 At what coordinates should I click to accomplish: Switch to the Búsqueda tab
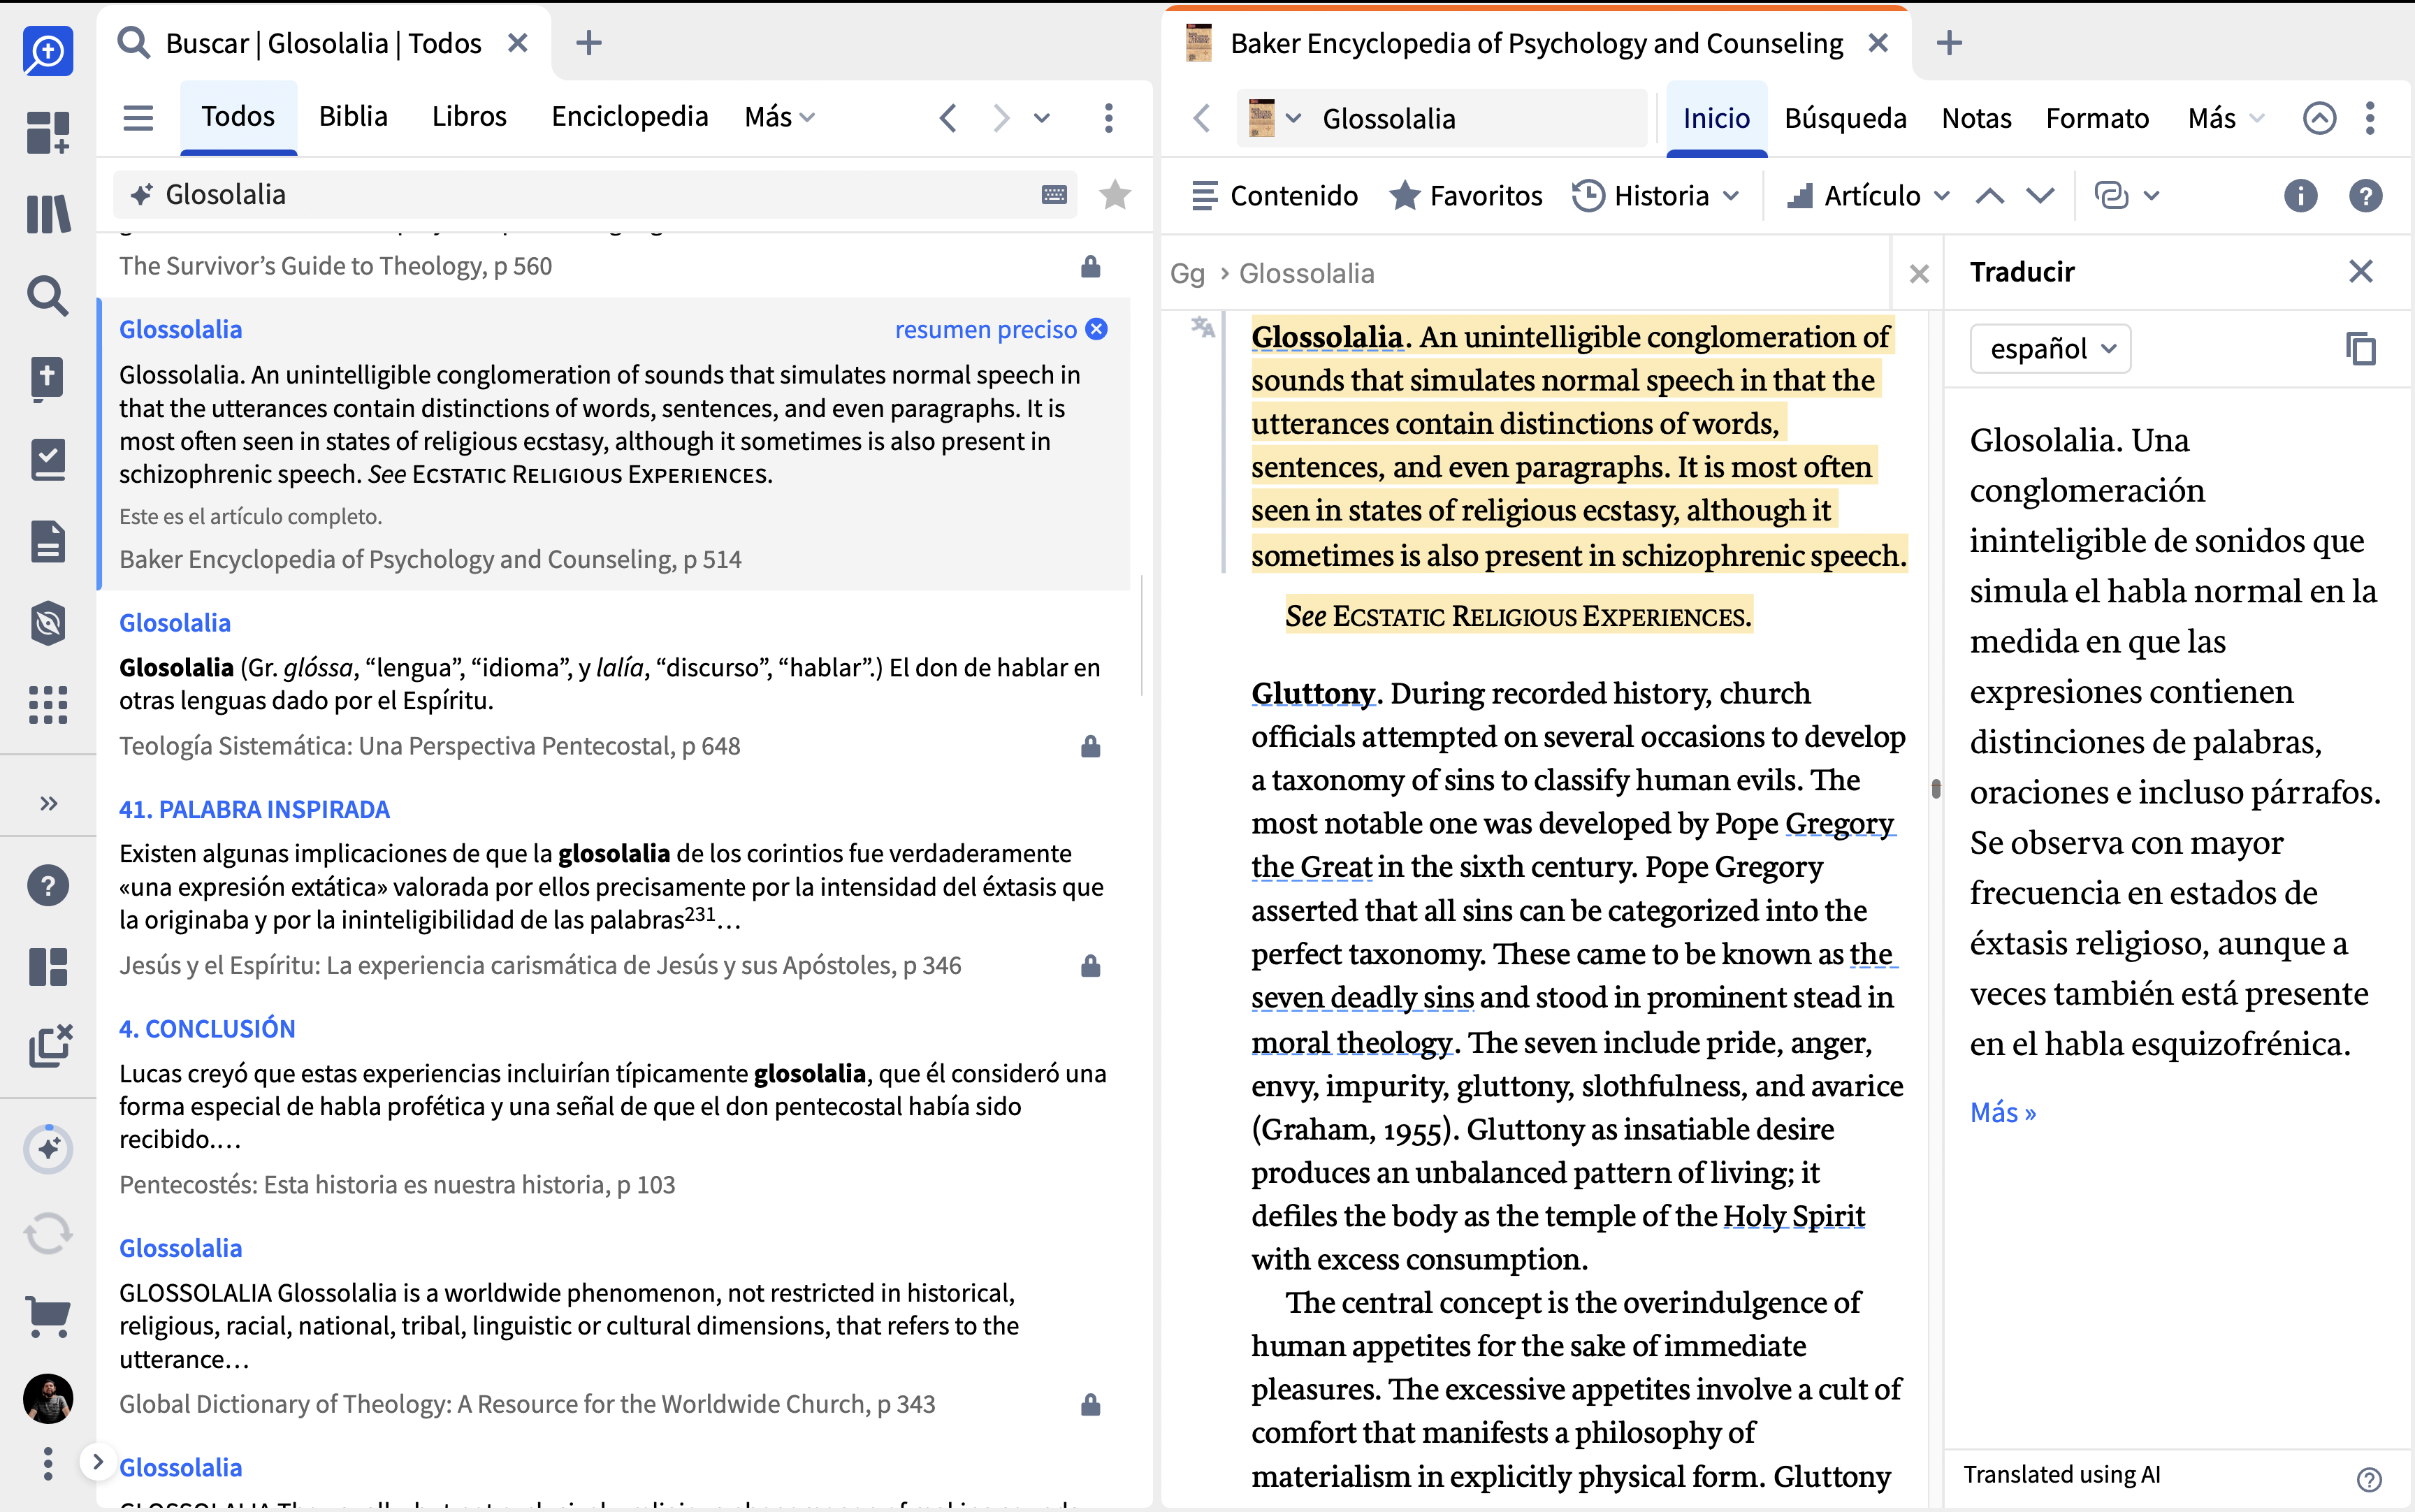[1845, 118]
